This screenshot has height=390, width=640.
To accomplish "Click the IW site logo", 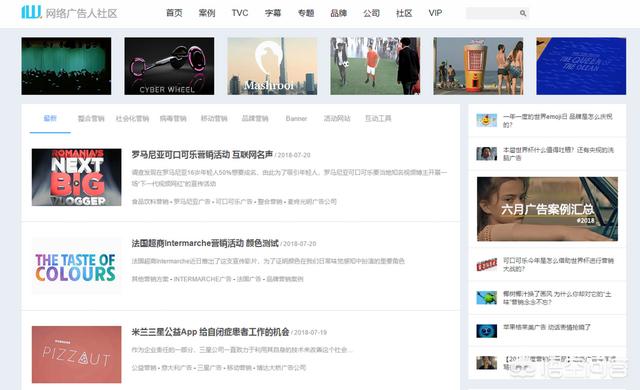I will coord(31,12).
